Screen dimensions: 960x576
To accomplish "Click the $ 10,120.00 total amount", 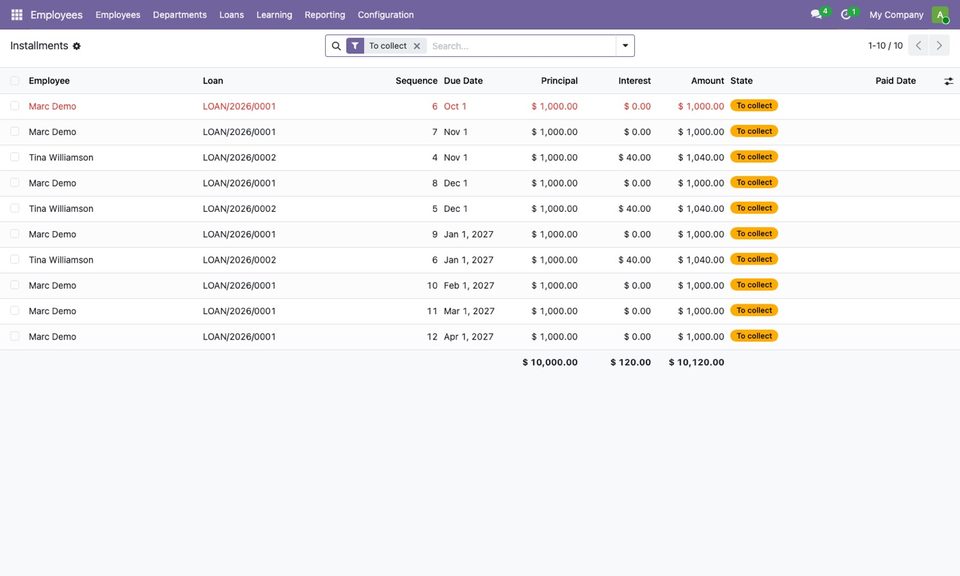I will click(x=696, y=362).
